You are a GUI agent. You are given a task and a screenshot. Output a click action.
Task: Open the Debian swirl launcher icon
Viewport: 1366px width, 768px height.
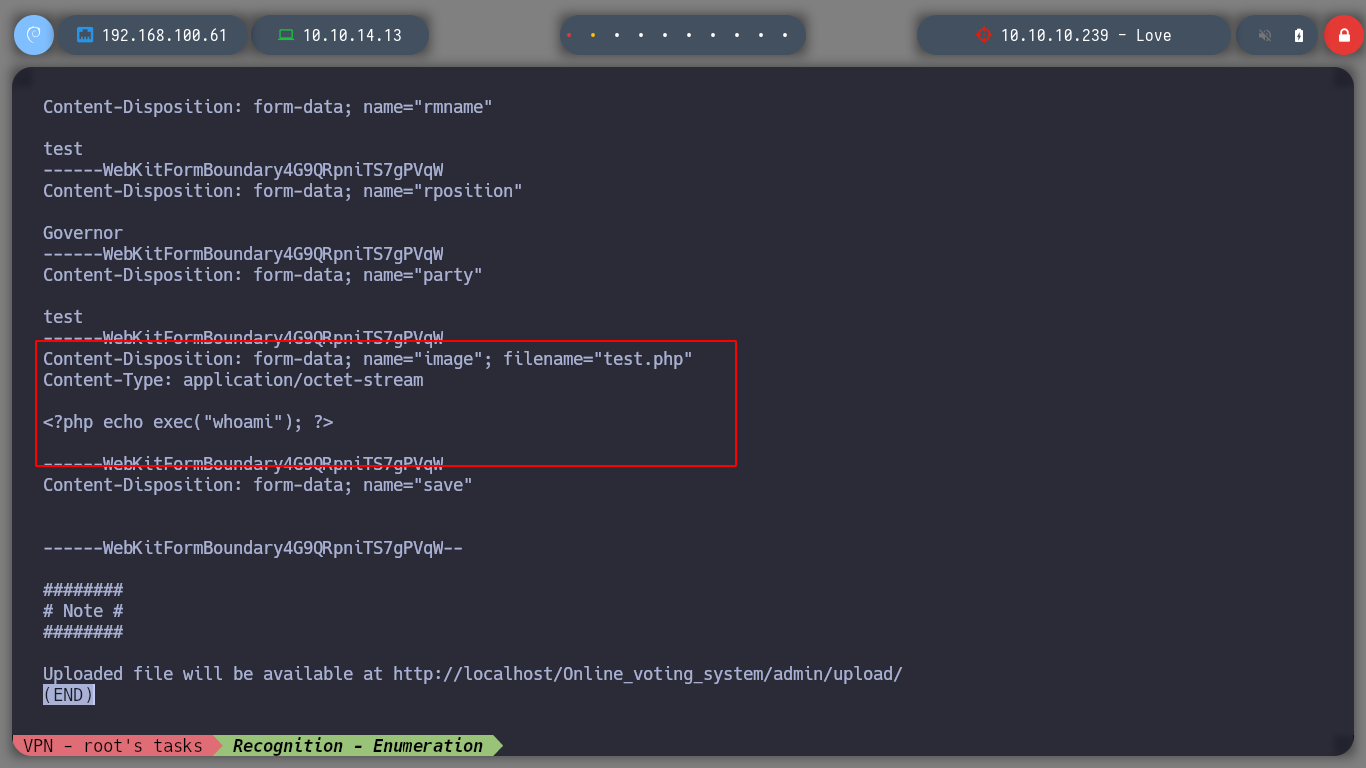pyautogui.click(x=33, y=35)
